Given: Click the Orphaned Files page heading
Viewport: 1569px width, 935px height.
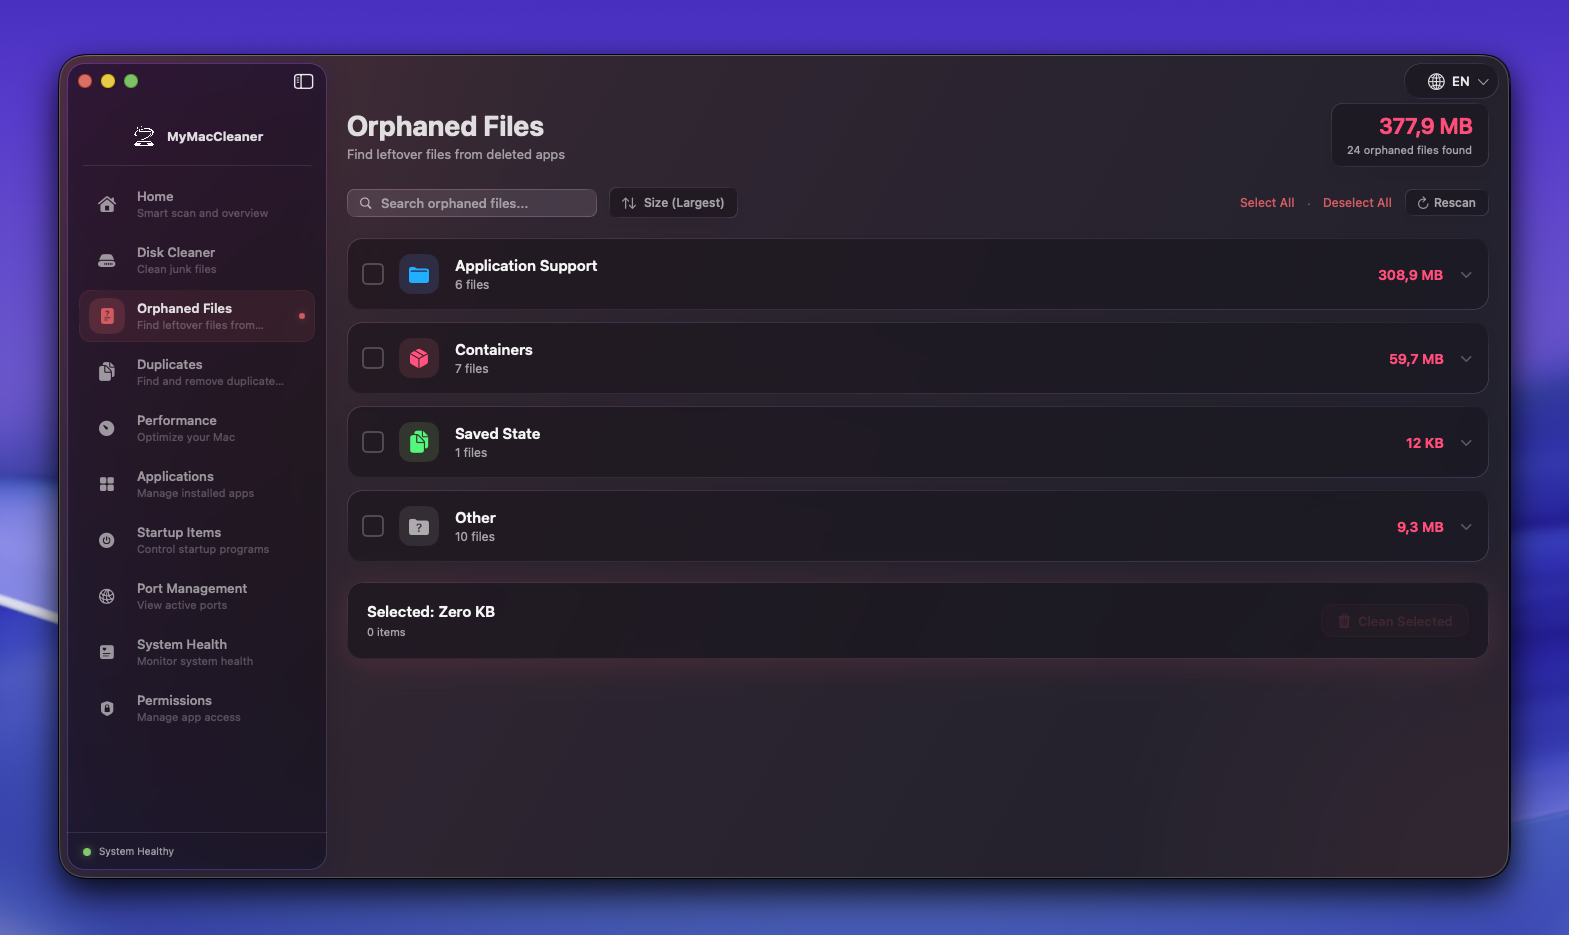Looking at the screenshot, I should pyautogui.click(x=445, y=126).
